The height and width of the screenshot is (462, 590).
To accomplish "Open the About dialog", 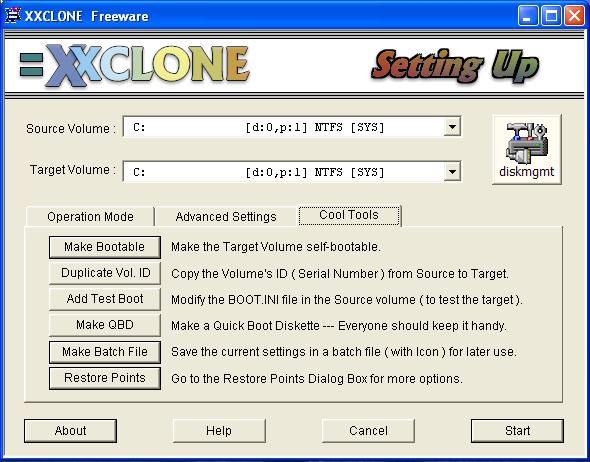I will click(x=70, y=431).
